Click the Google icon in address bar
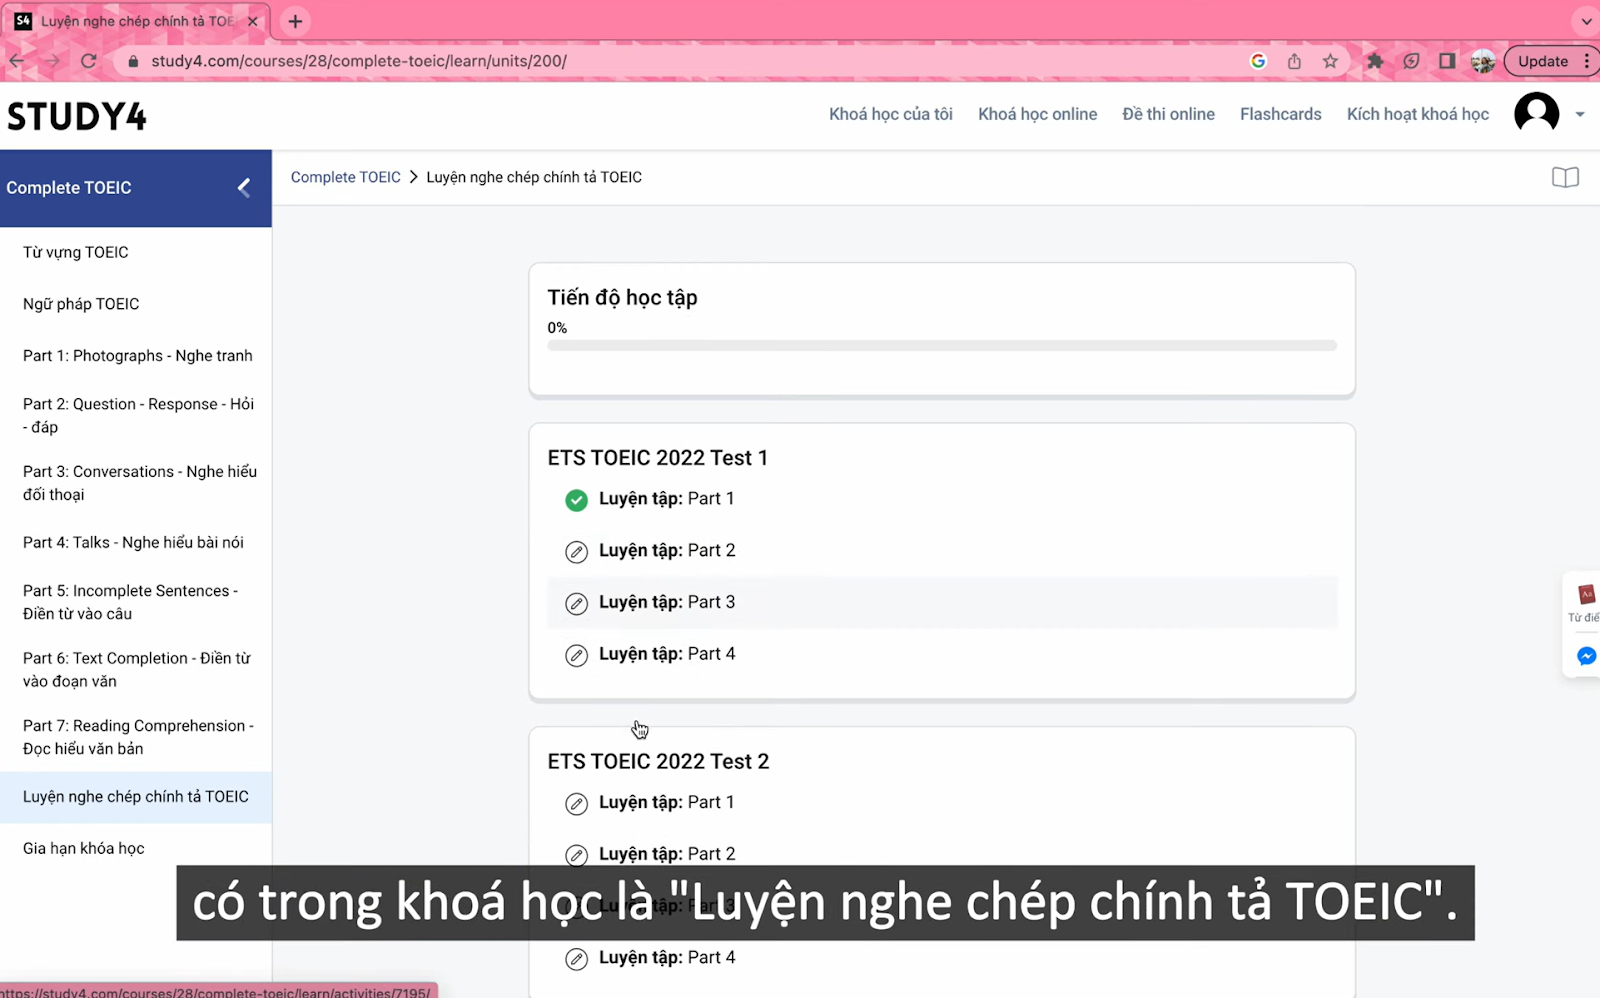The height and width of the screenshot is (998, 1600). (x=1258, y=61)
